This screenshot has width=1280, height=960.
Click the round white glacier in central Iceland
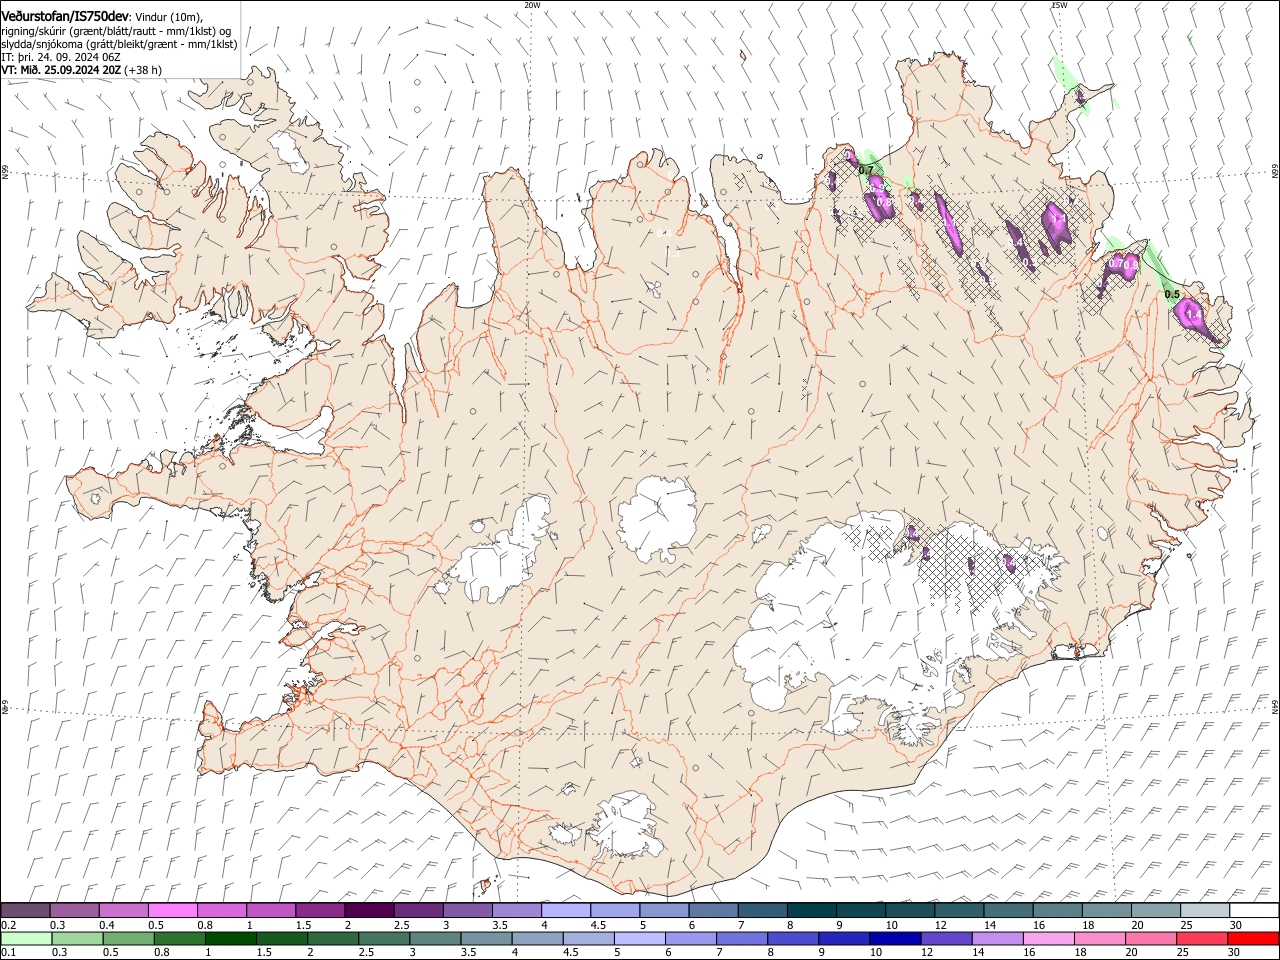coord(657,518)
